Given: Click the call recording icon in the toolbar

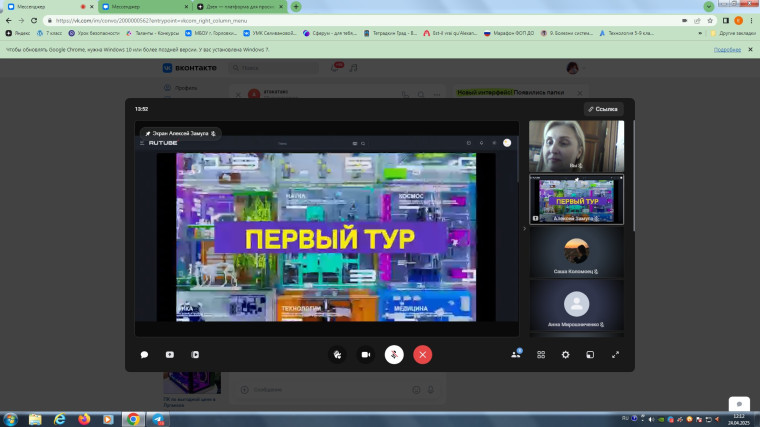Looking at the screenshot, I should coord(195,355).
